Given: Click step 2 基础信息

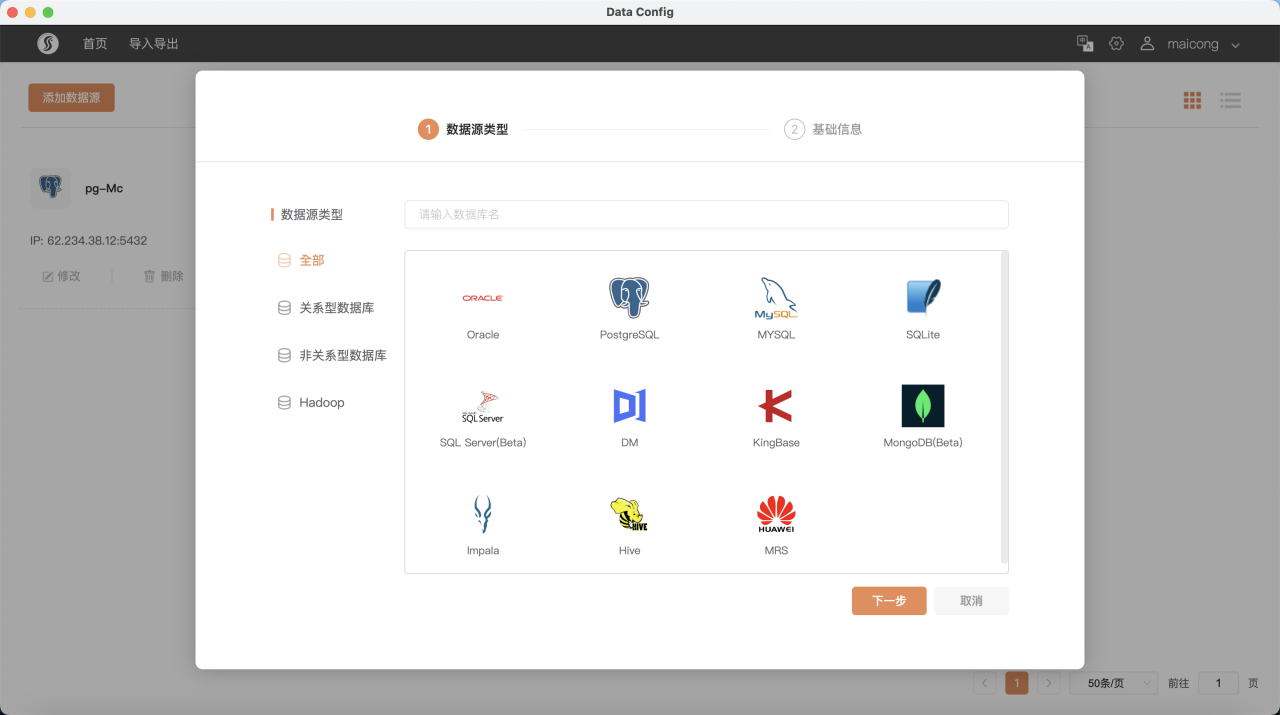Looking at the screenshot, I should coord(823,129).
